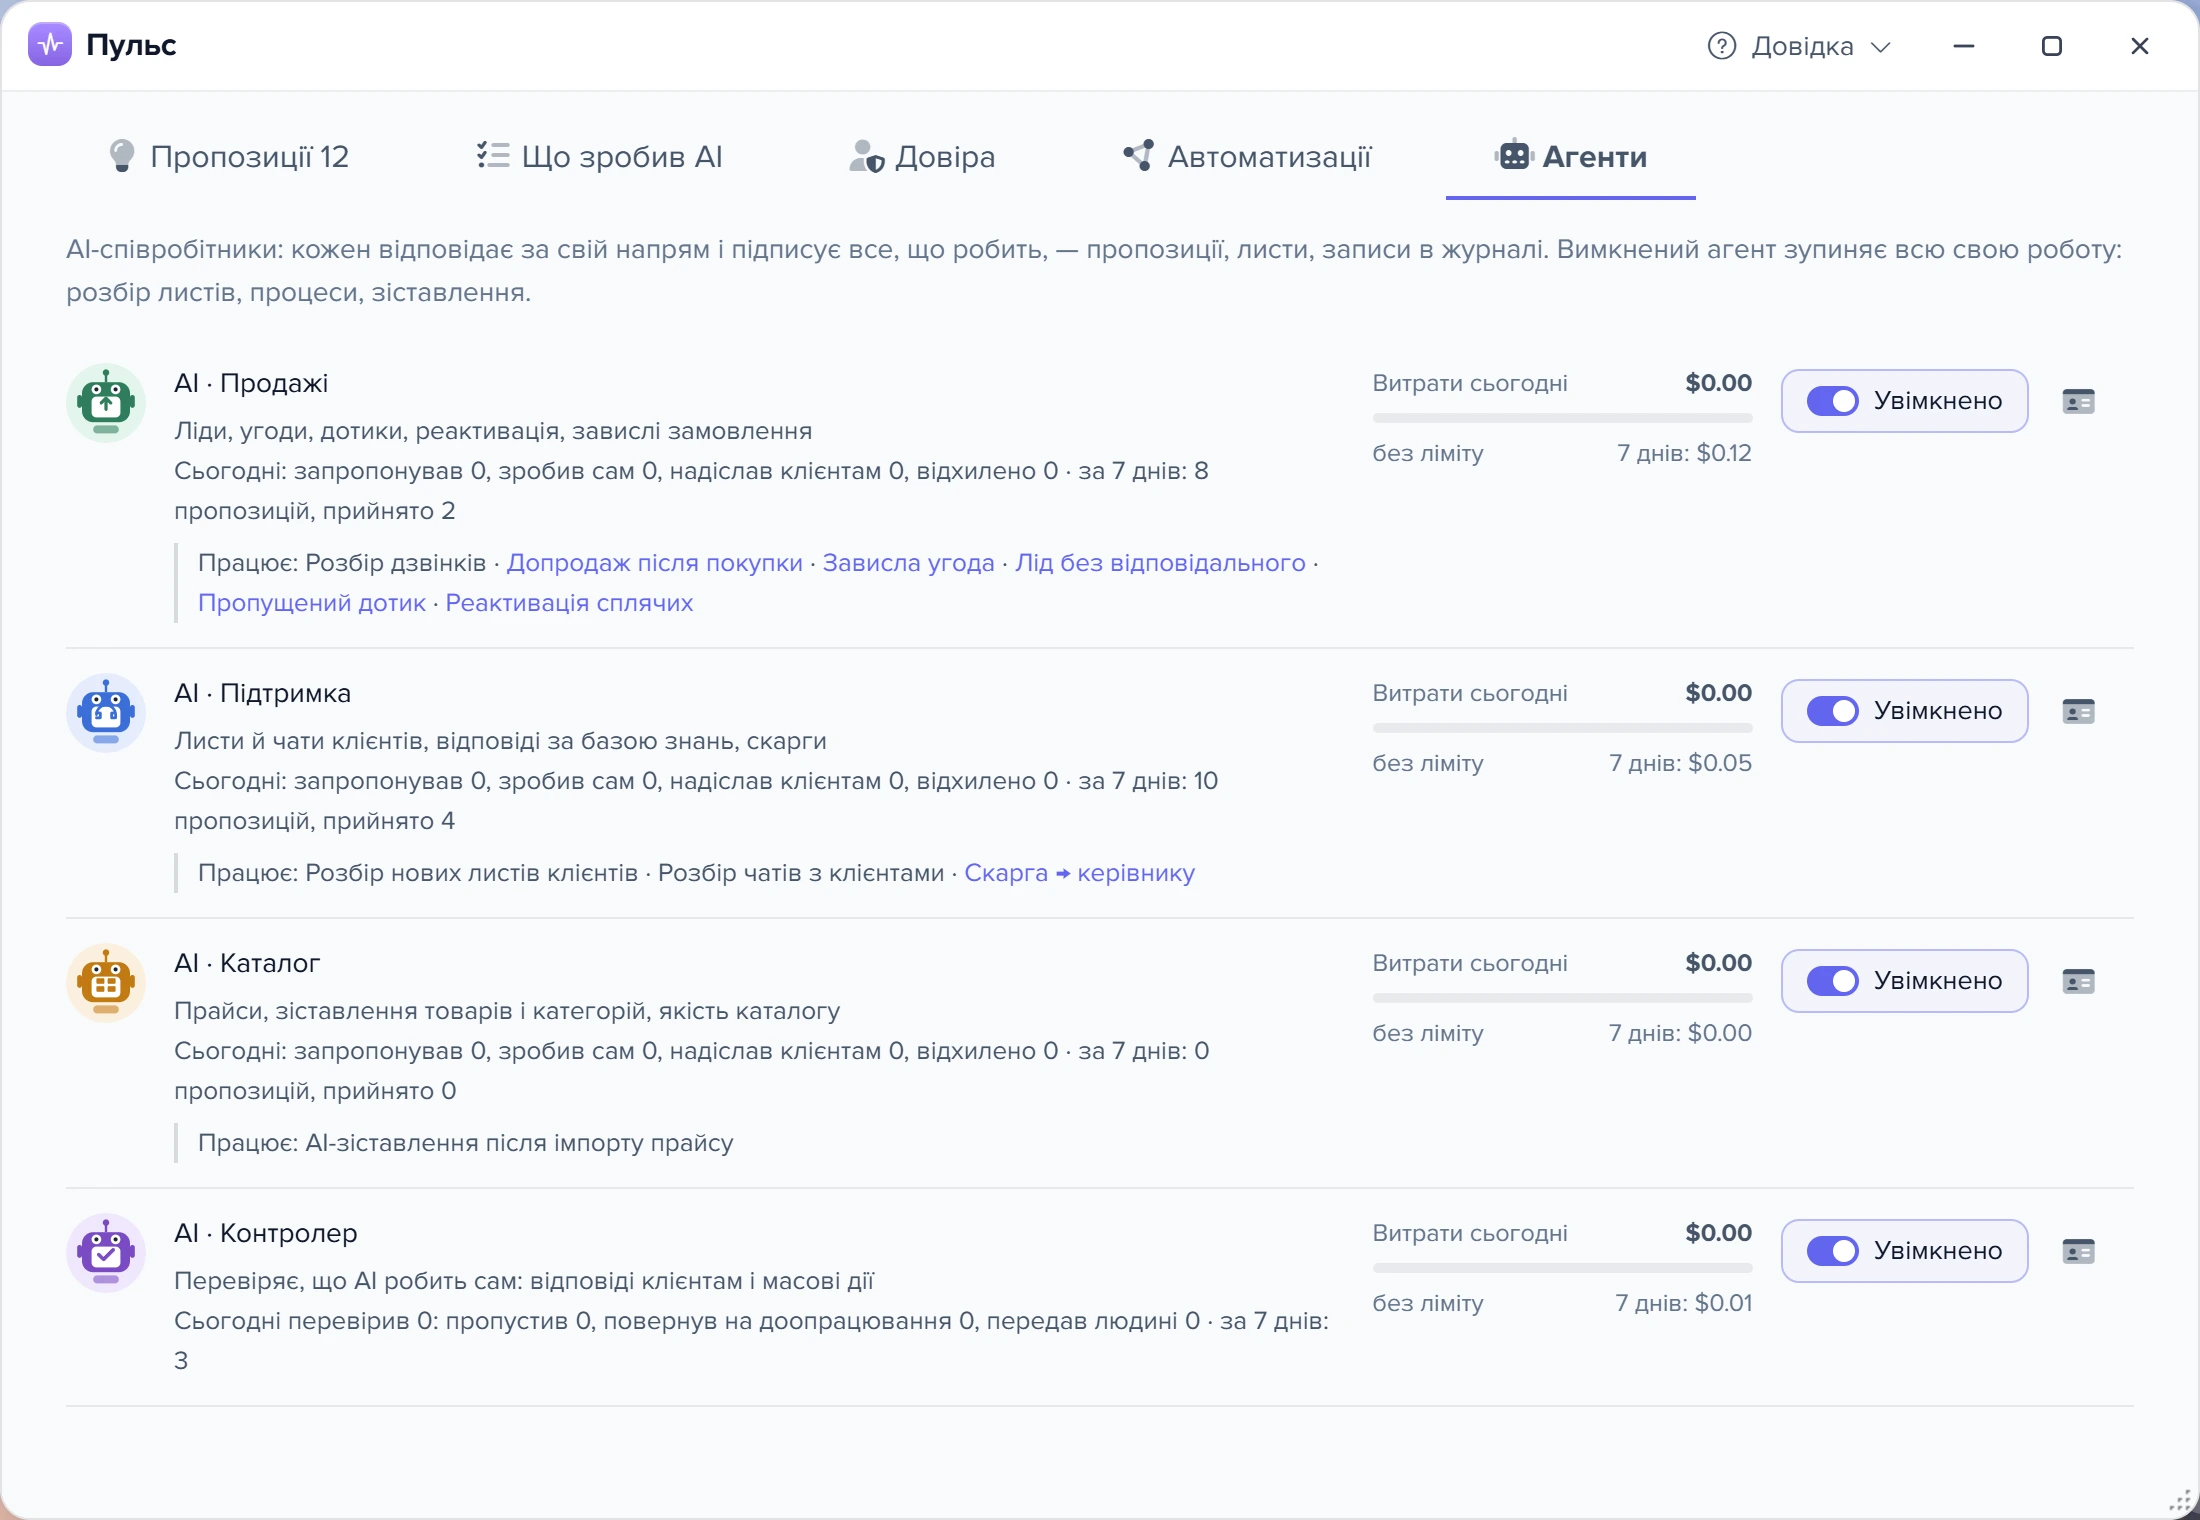This screenshot has width=2200, height=1520.
Task: Open the Зависла угода process link
Action: pyautogui.click(x=908, y=563)
